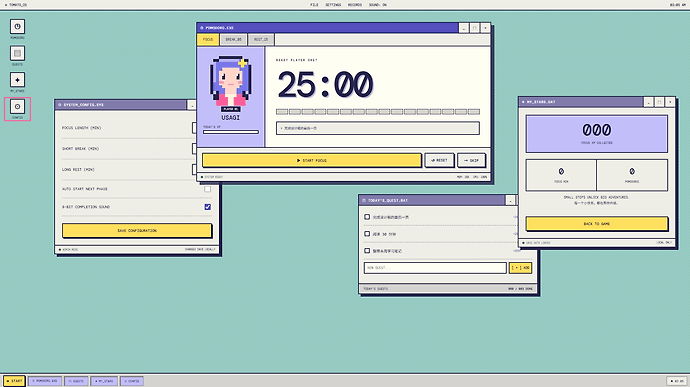Viewport: 690px width, 387px height.
Task: Click the RESET timer button
Action: click(x=439, y=160)
